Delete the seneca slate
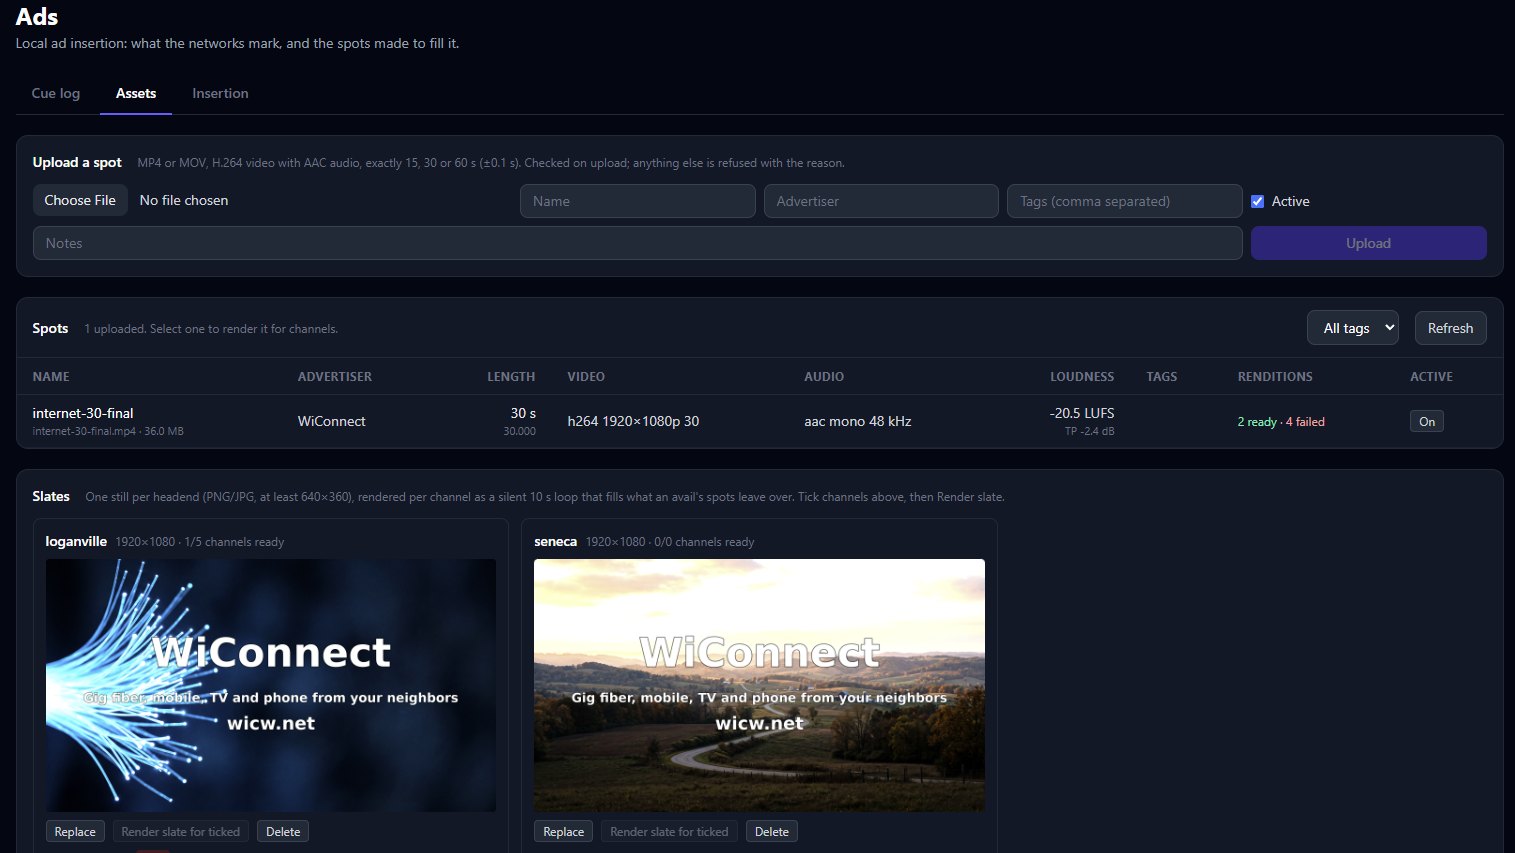Image resolution: width=1515 pixels, height=853 pixels. pos(772,832)
